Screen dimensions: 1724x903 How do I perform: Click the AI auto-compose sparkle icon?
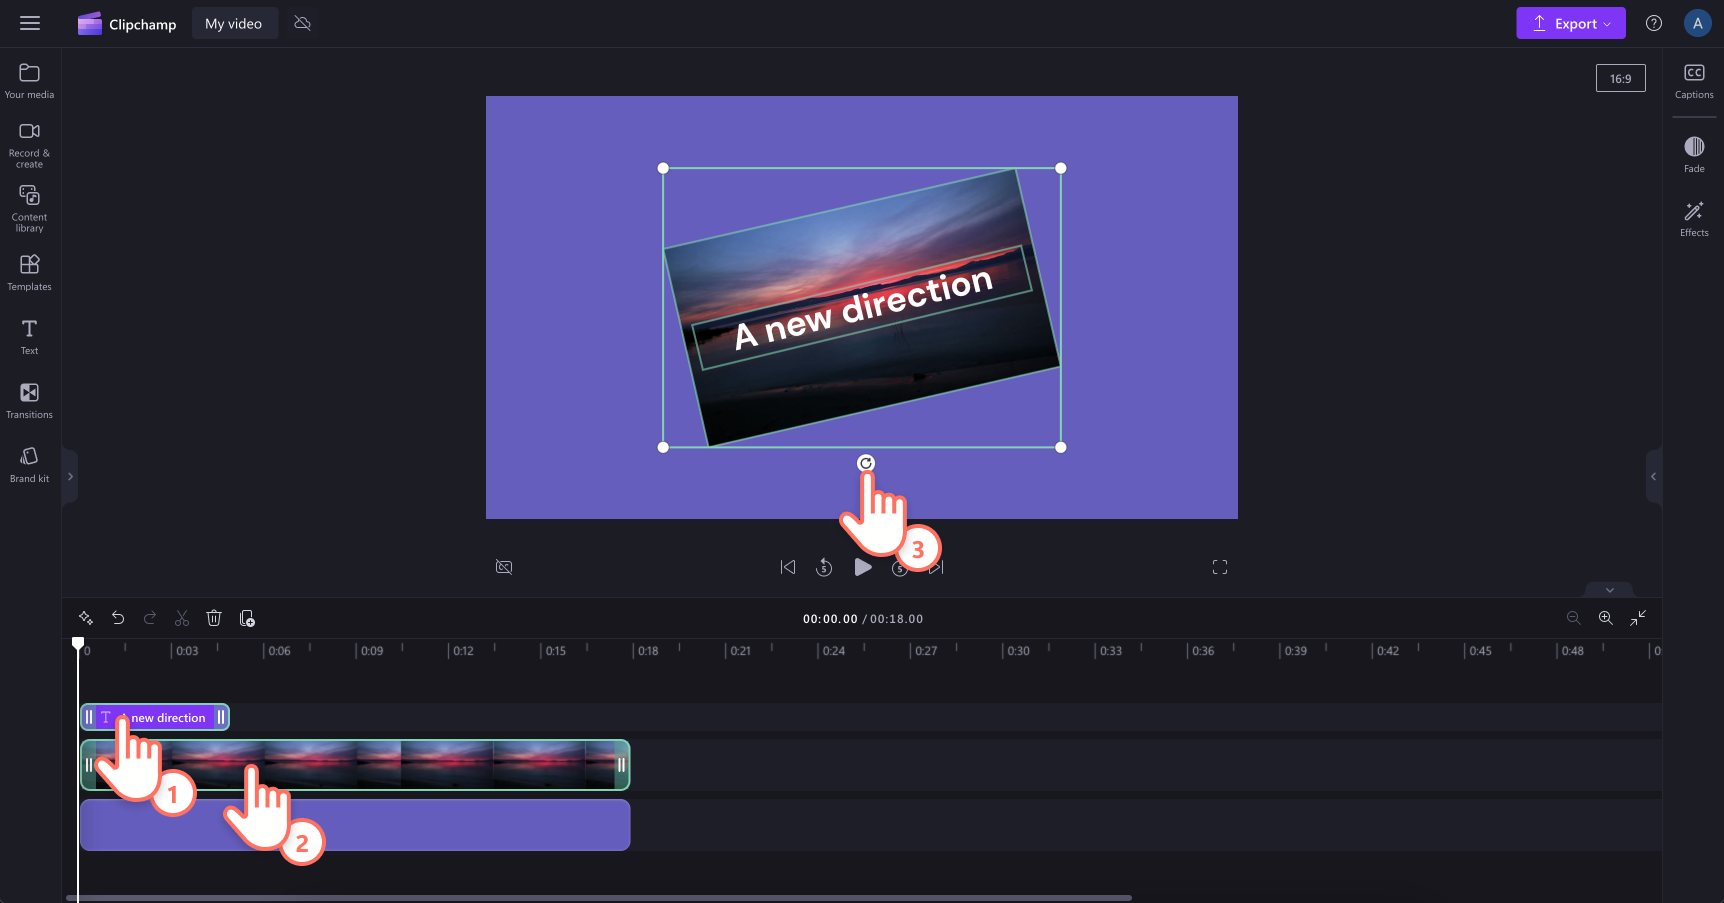click(x=86, y=618)
